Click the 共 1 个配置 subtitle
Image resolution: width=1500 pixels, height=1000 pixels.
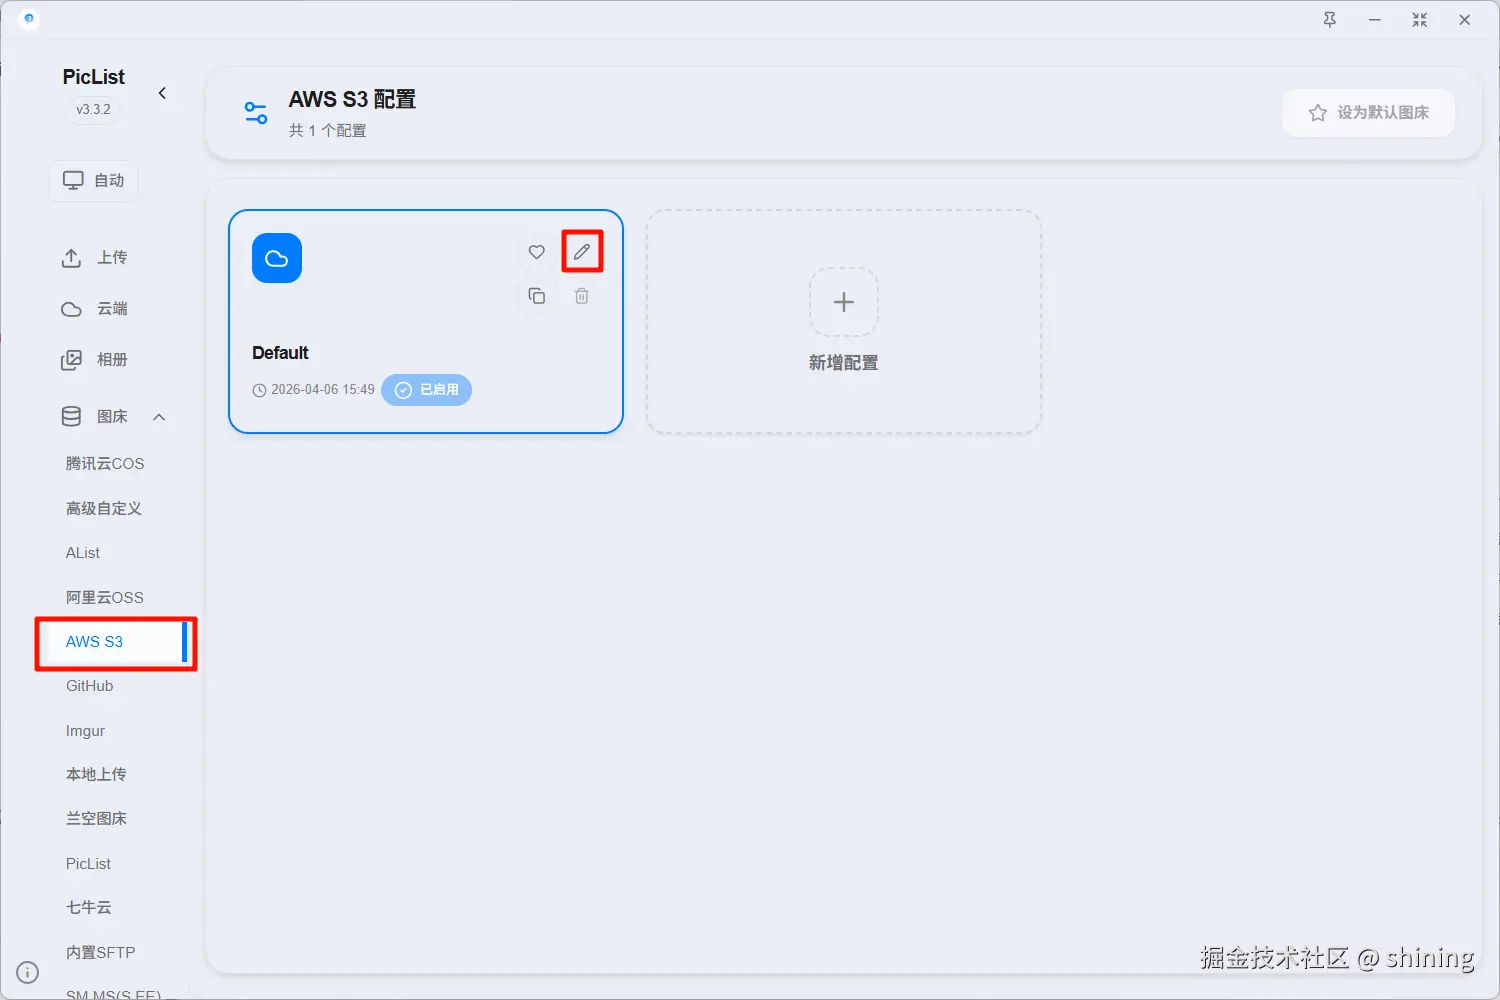point(328,131)
